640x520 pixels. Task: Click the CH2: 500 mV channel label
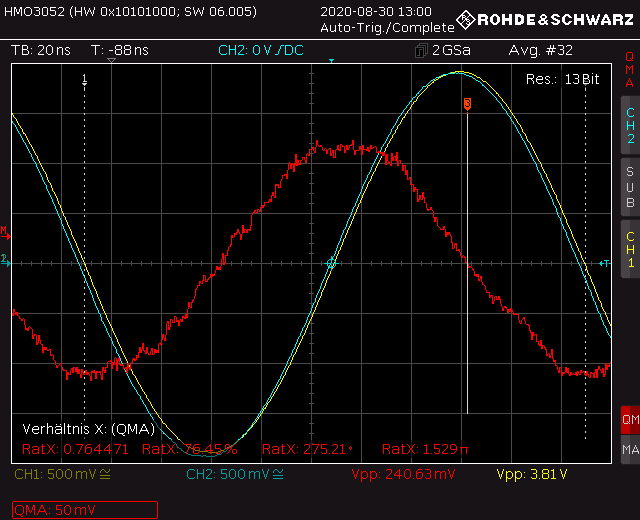point(233,474)
